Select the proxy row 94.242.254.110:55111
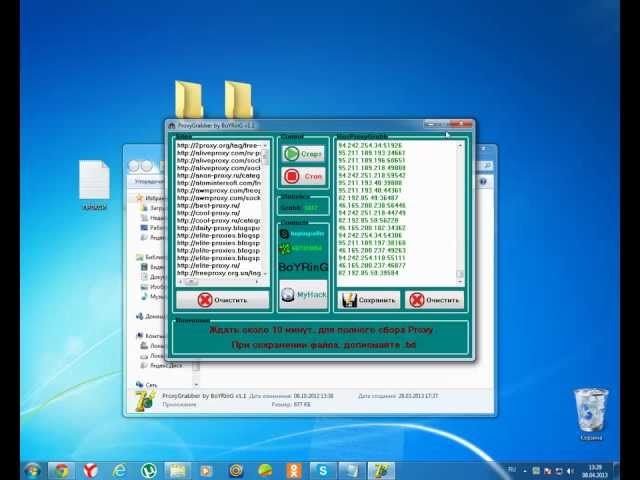Screen dimensions: 640x480 pyautogui.click(x=371, y=258)
